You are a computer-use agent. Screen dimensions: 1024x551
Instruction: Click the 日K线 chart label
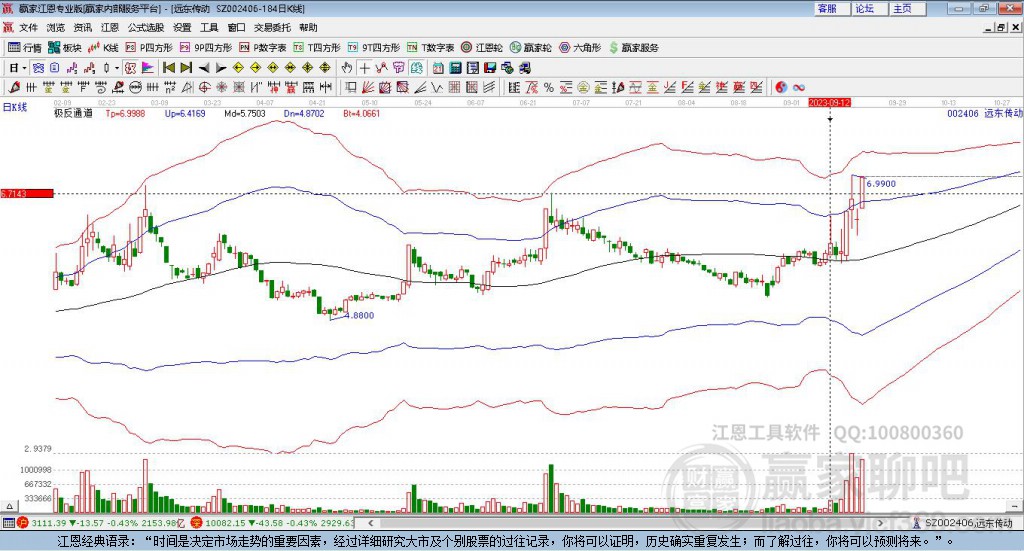(15, 107)
